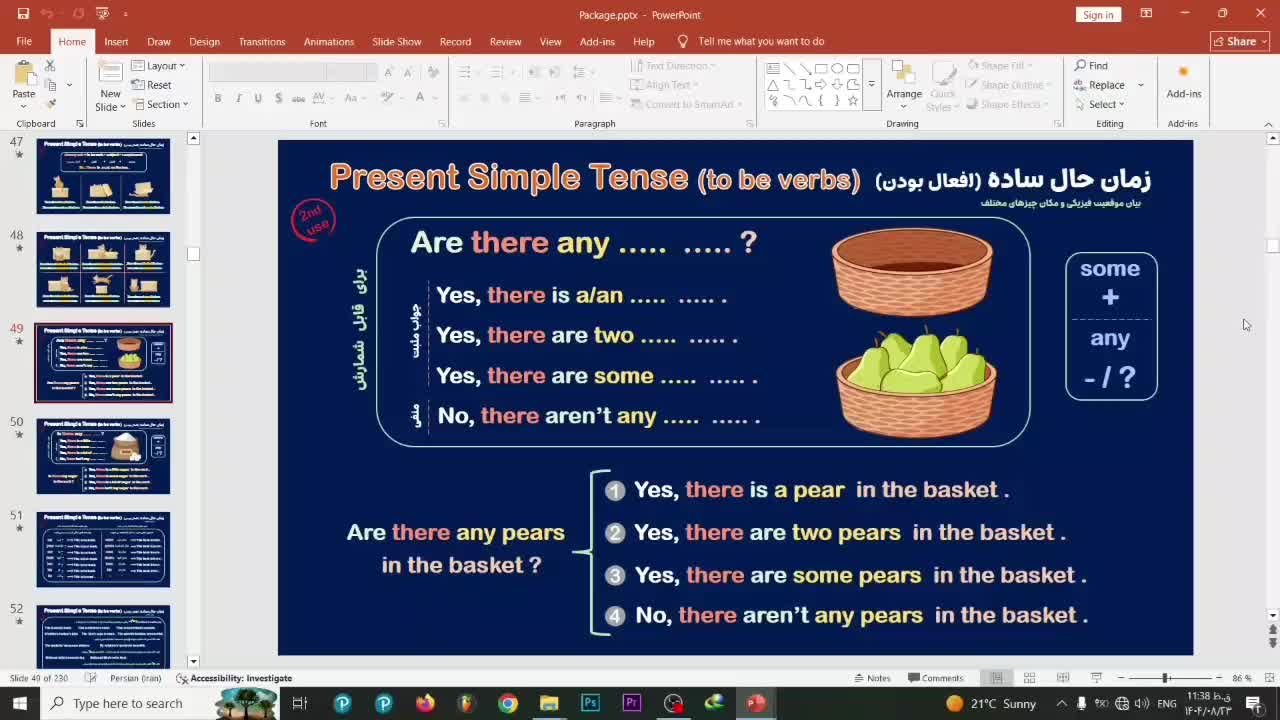Open the Transitions tab
This screenshot has height=720, width=1280.
pyautogui.click(x=262, y=42)
